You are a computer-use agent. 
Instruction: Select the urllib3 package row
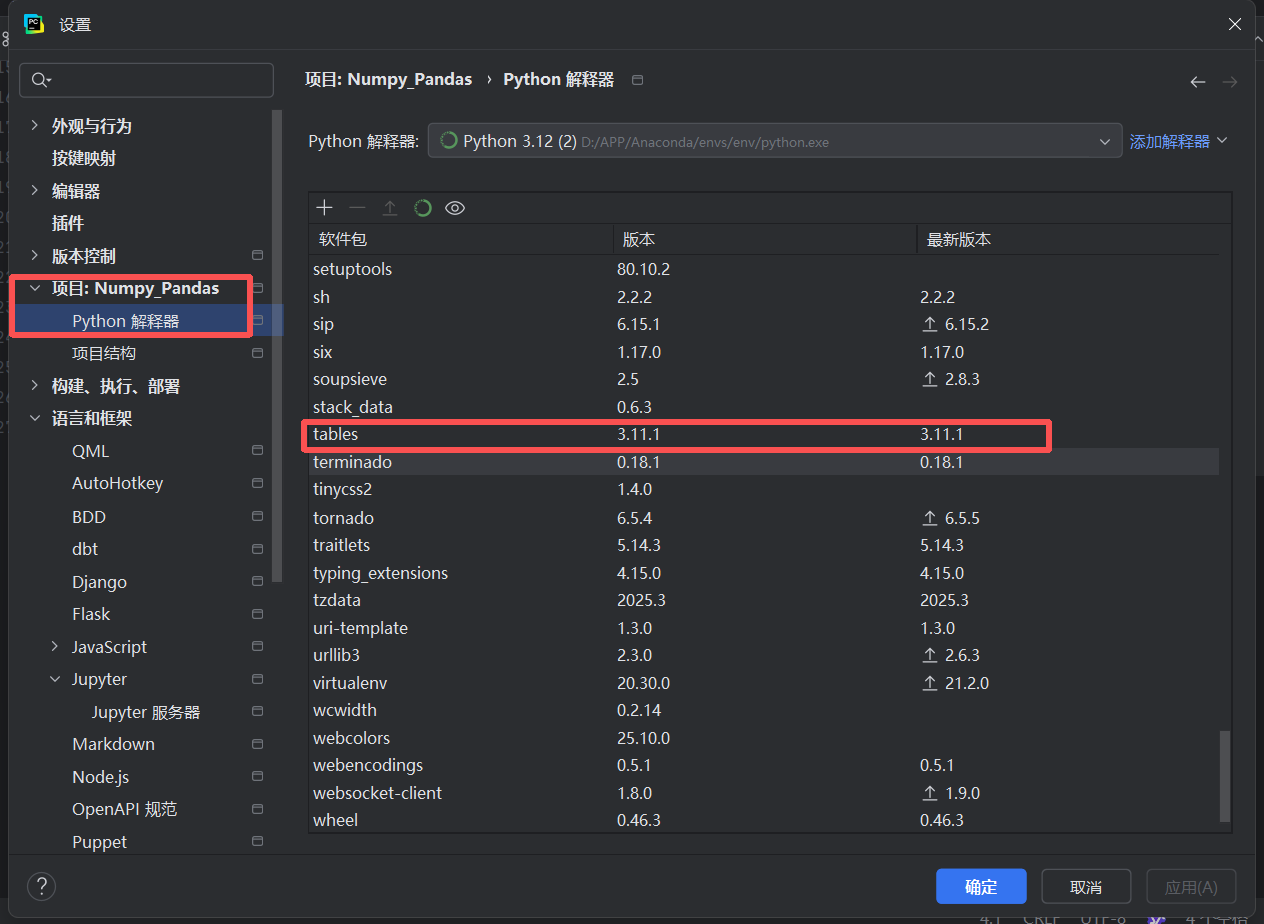[x=764, y=655]
